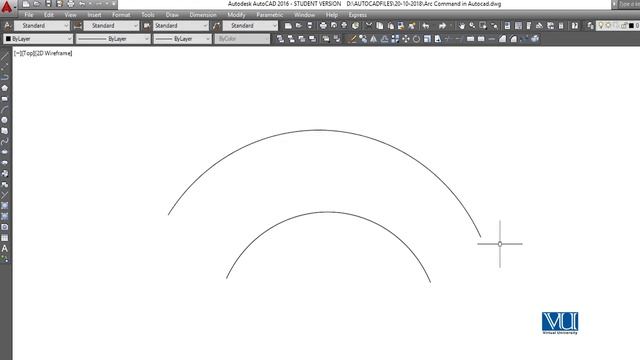Select the Arc tool in Draw toolbar
The width and height of the screenshot is (640, 360).
click(x=4, y=109)
